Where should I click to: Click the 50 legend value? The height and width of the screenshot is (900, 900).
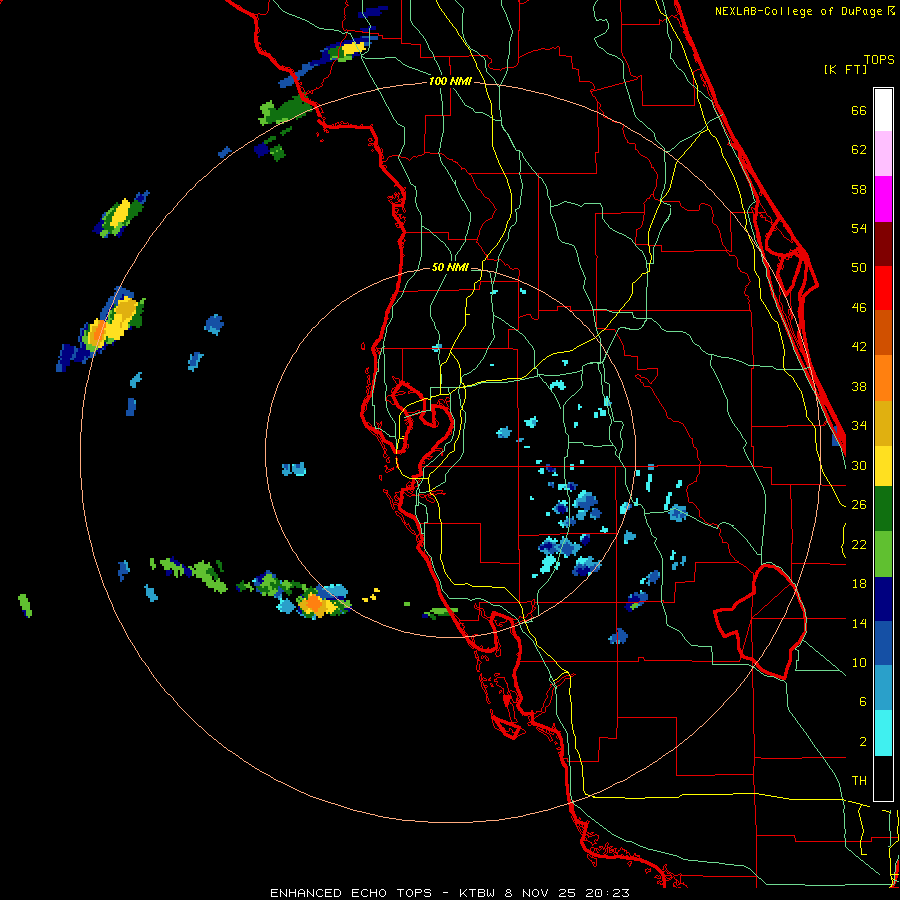tap(859, 268)
